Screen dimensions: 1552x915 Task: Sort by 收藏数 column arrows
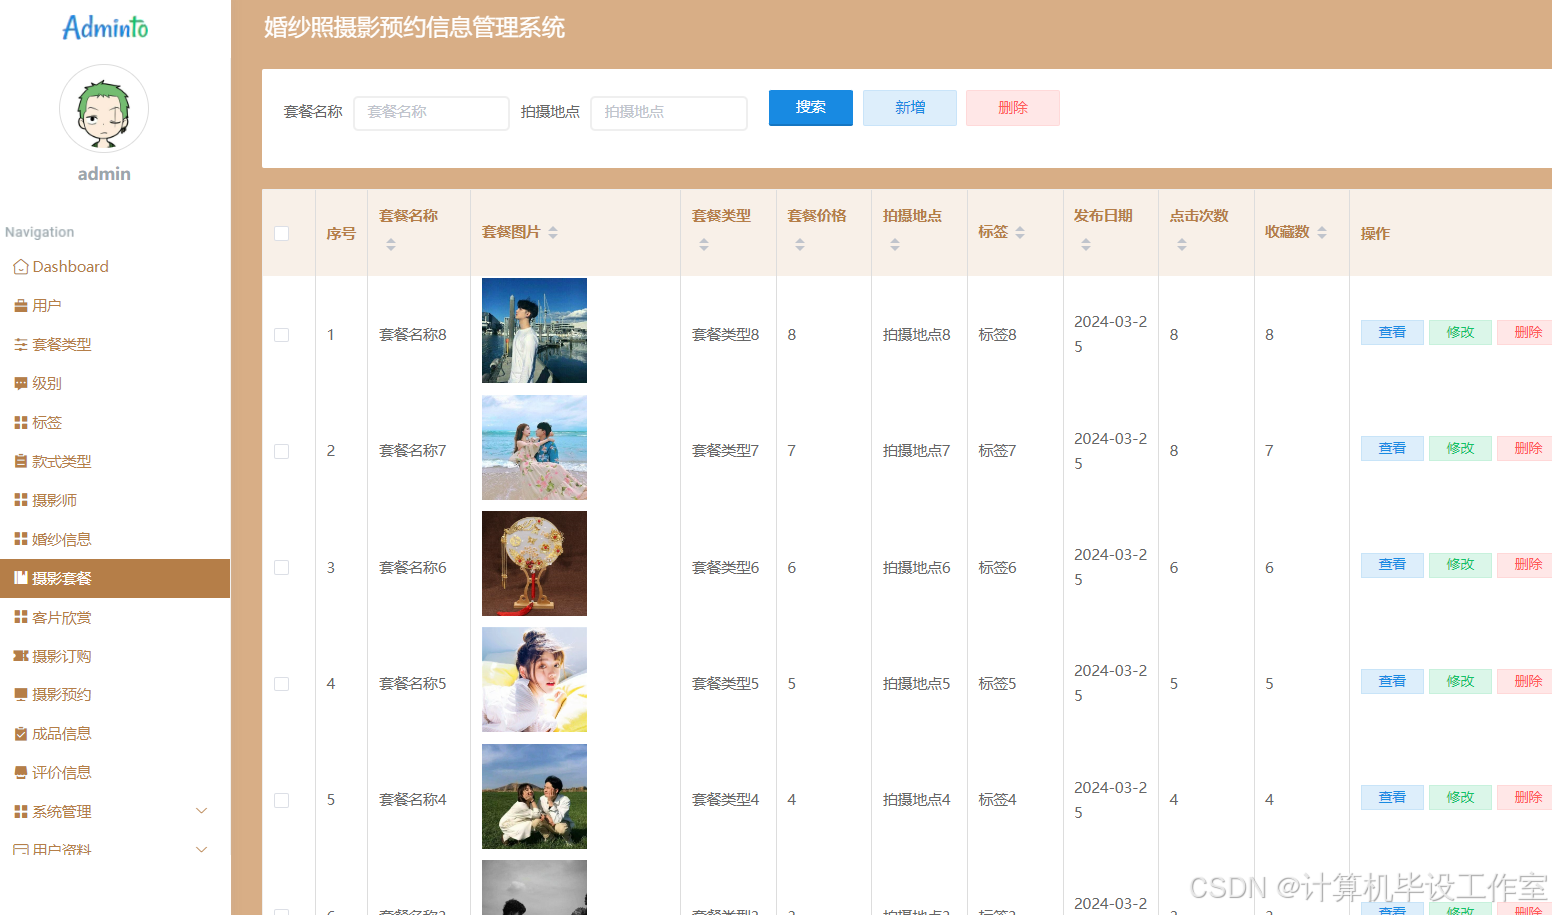(x=1322, y=232)
